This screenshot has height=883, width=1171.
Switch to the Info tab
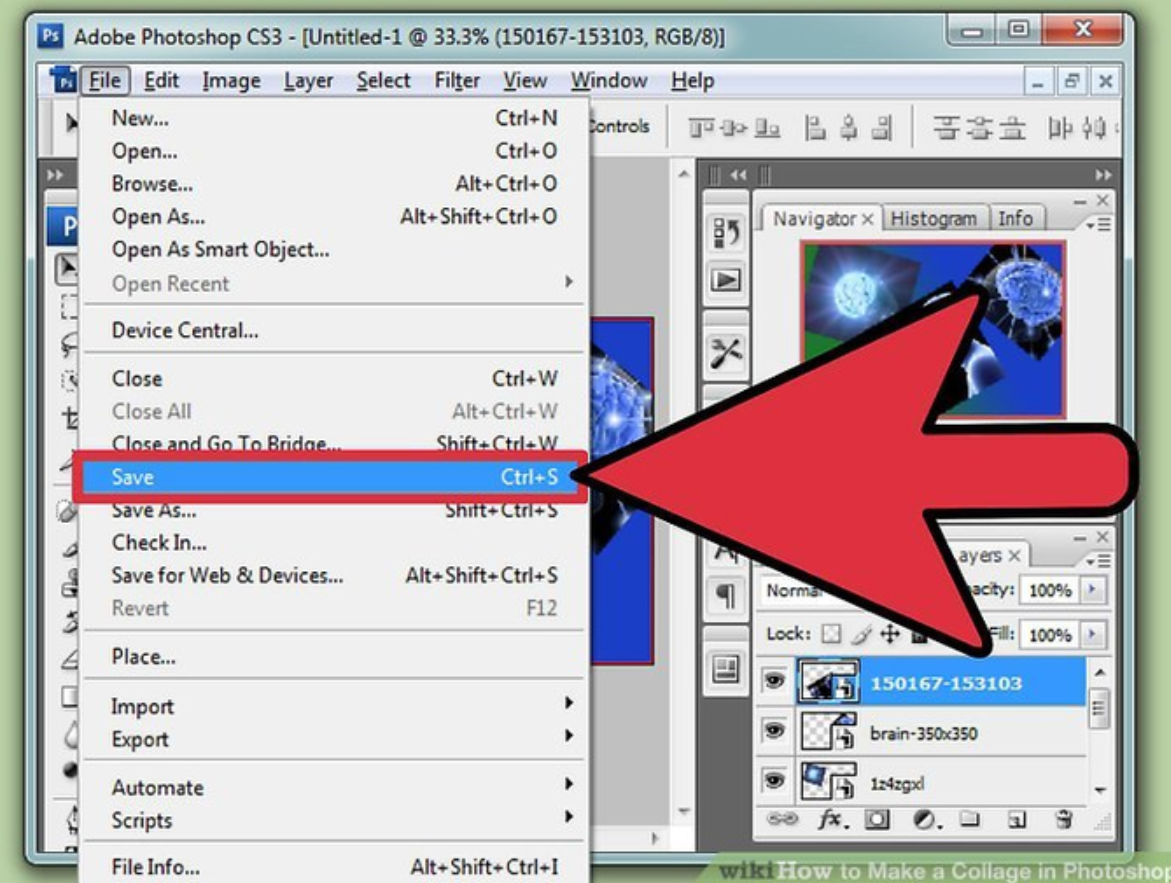click(1015, 219)
